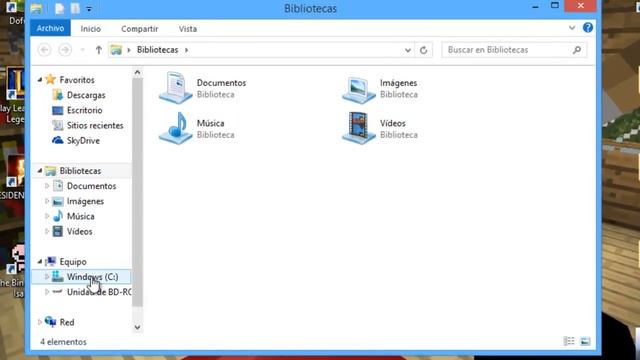Select Vídeos in the sidebar tree

pyautogui.click(x=80, y=231)
